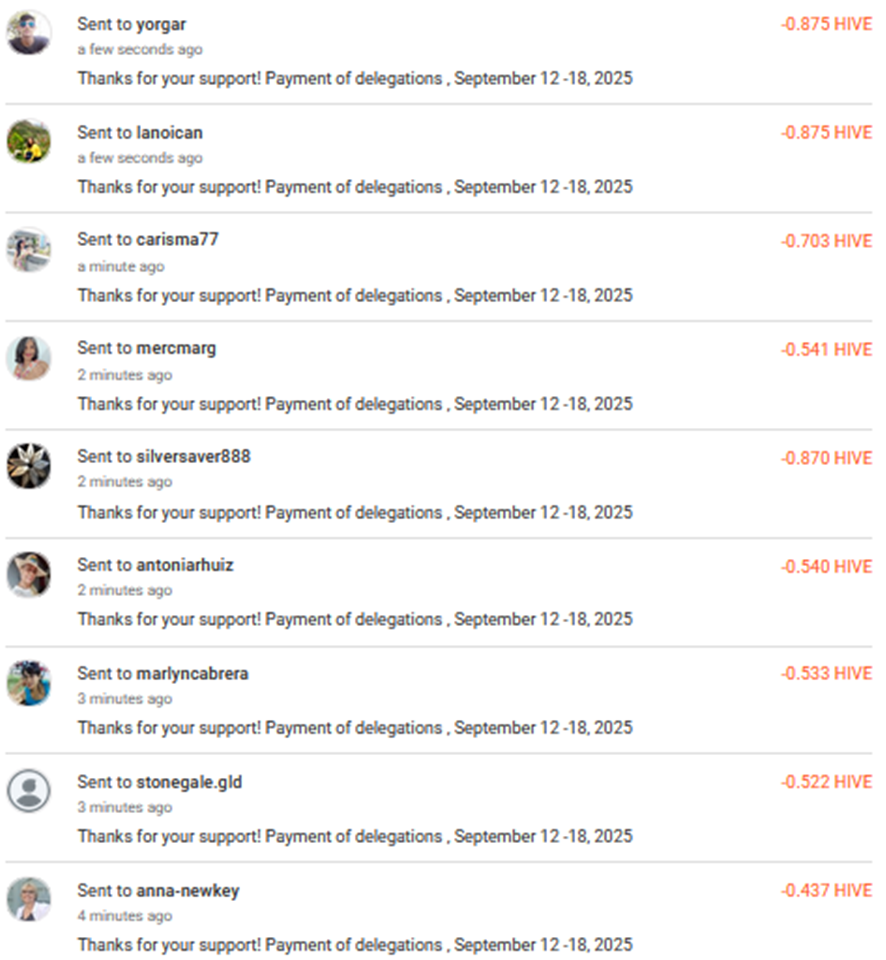Open carisma77's avatar picture

coord(28,249)
